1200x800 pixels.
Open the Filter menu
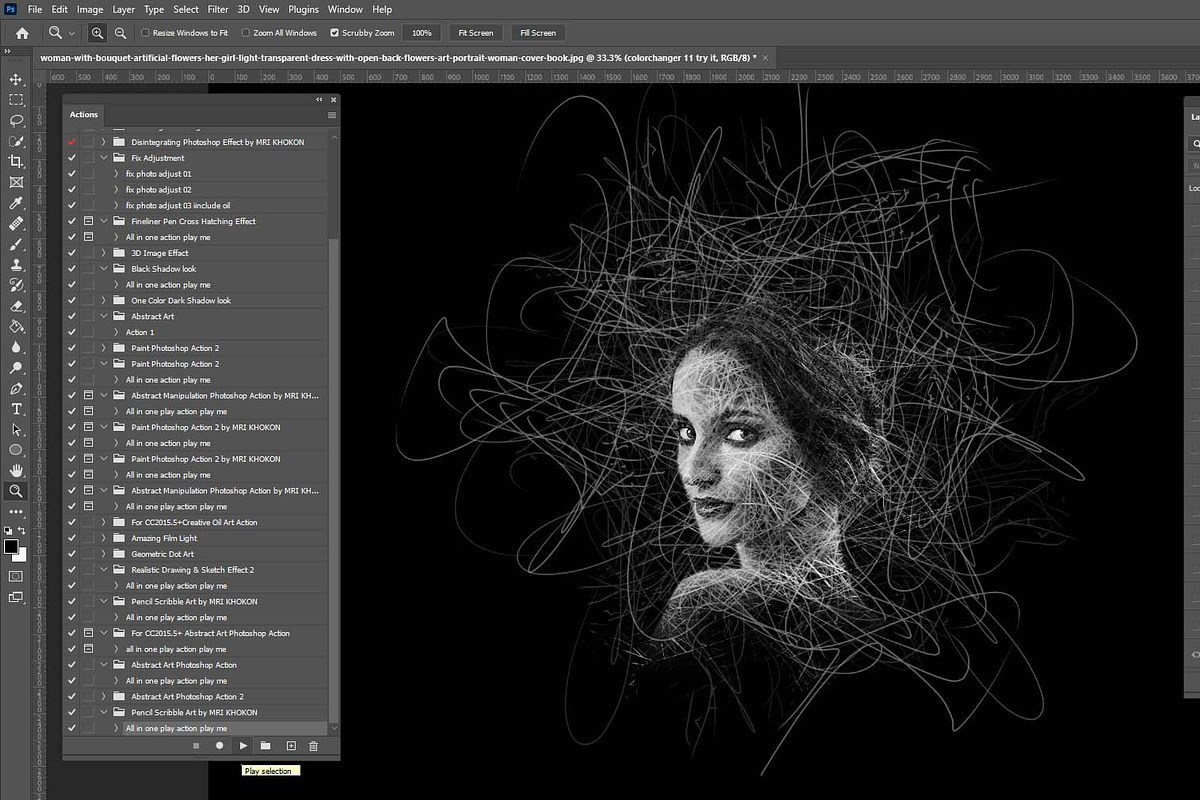[218, 9]
